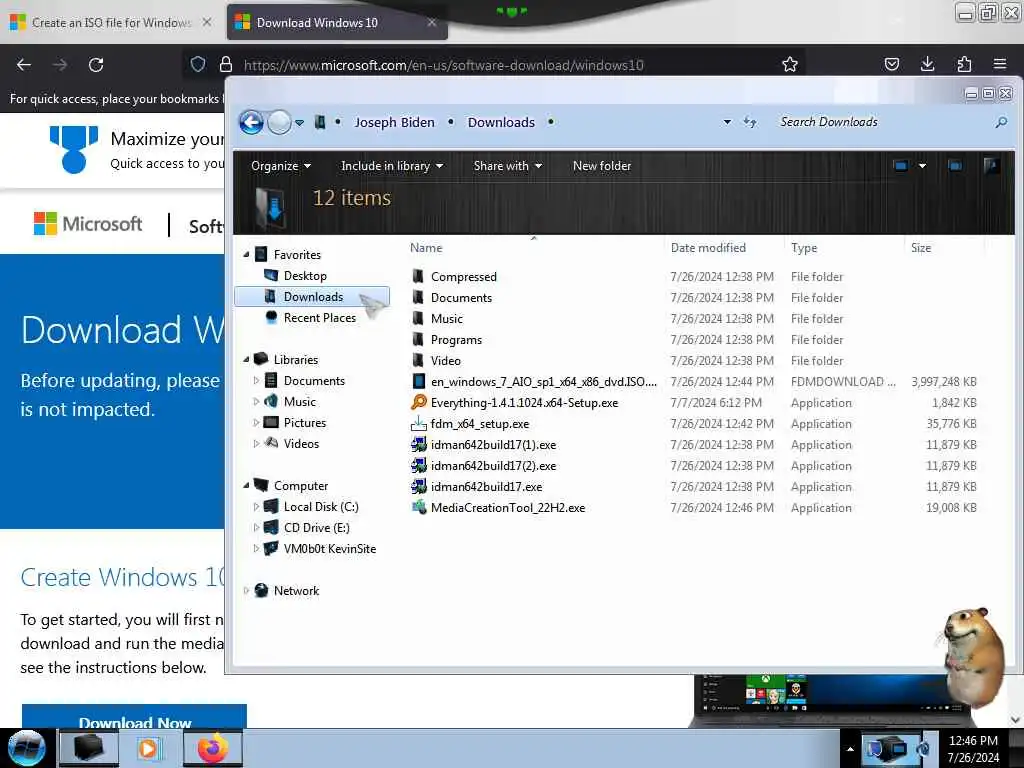Select the MediaCreationTool_22H2.exe icon
Screen dimensions: 1024x768
[x=419, y=507]
